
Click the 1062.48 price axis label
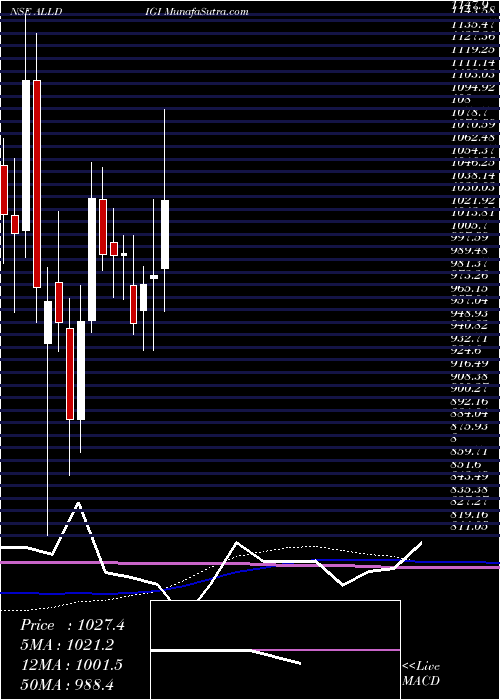(x=473, y=138)
